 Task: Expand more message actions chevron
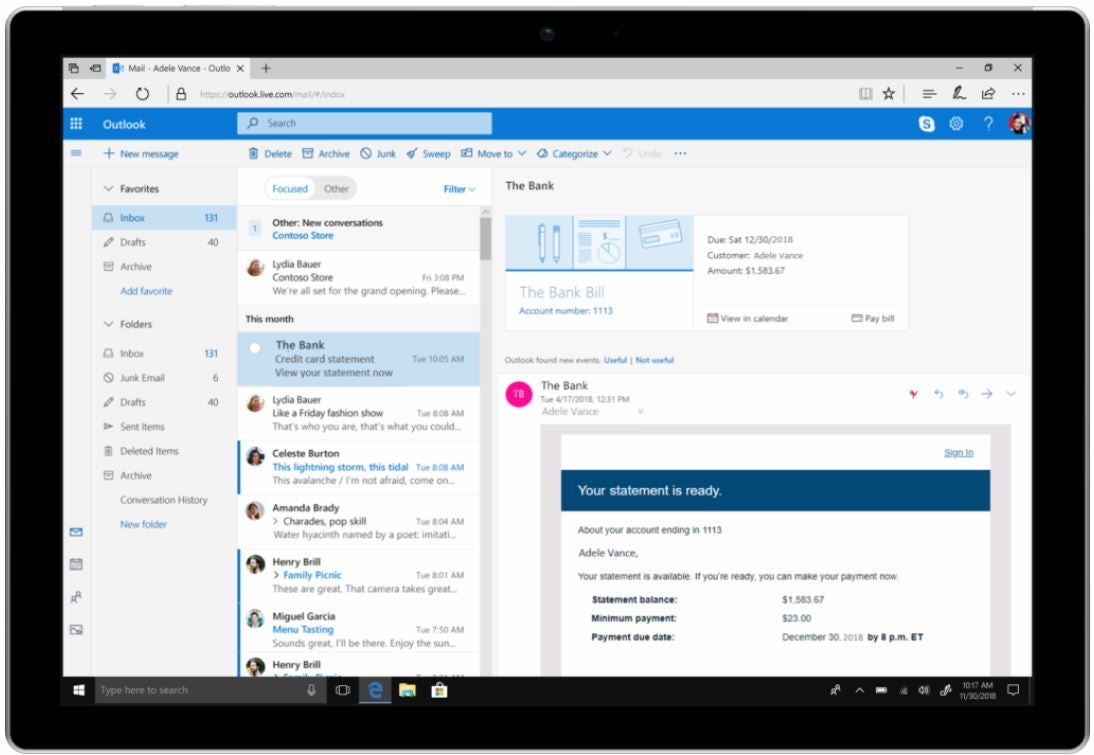click(1011, 394)
